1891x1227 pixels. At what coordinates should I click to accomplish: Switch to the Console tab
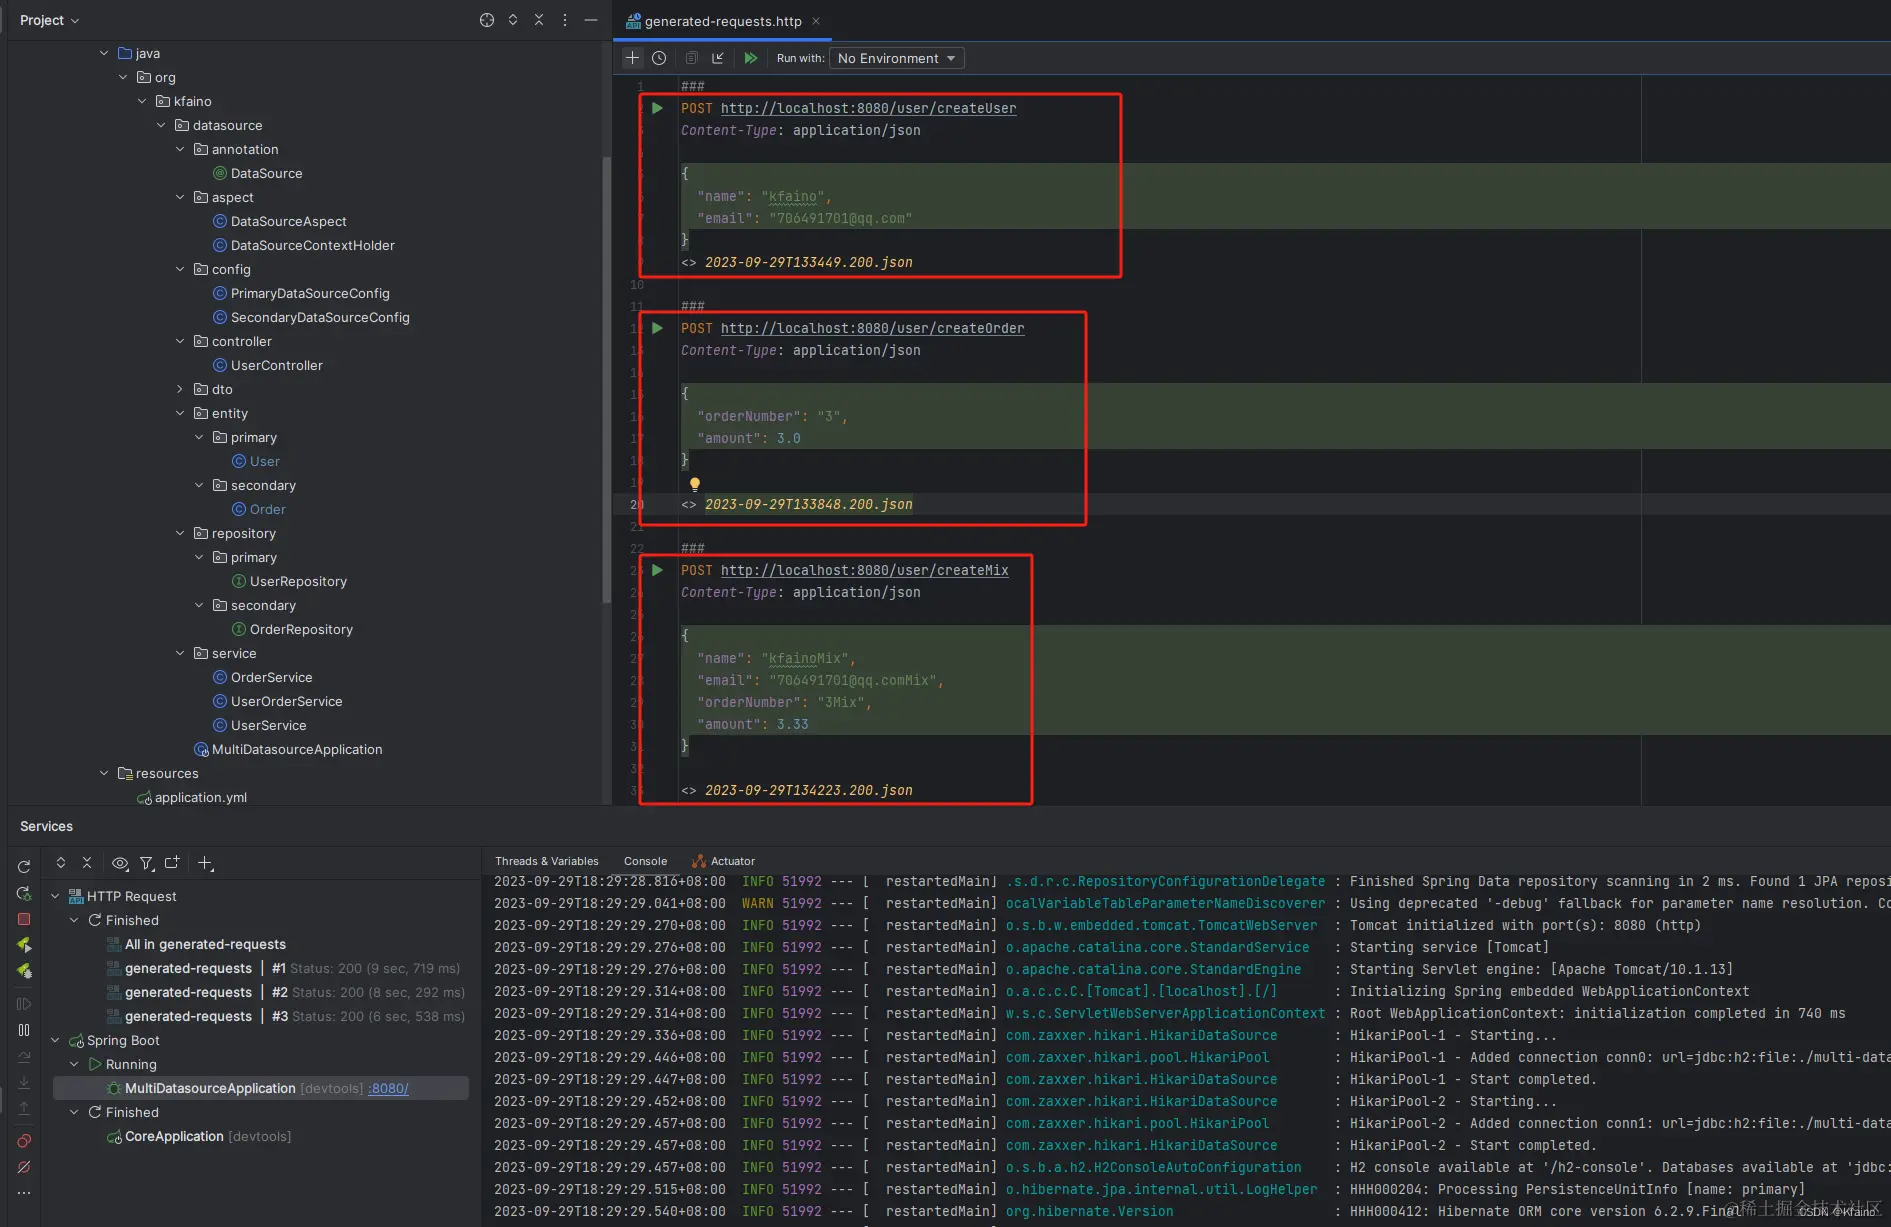(x=645, y=861)
